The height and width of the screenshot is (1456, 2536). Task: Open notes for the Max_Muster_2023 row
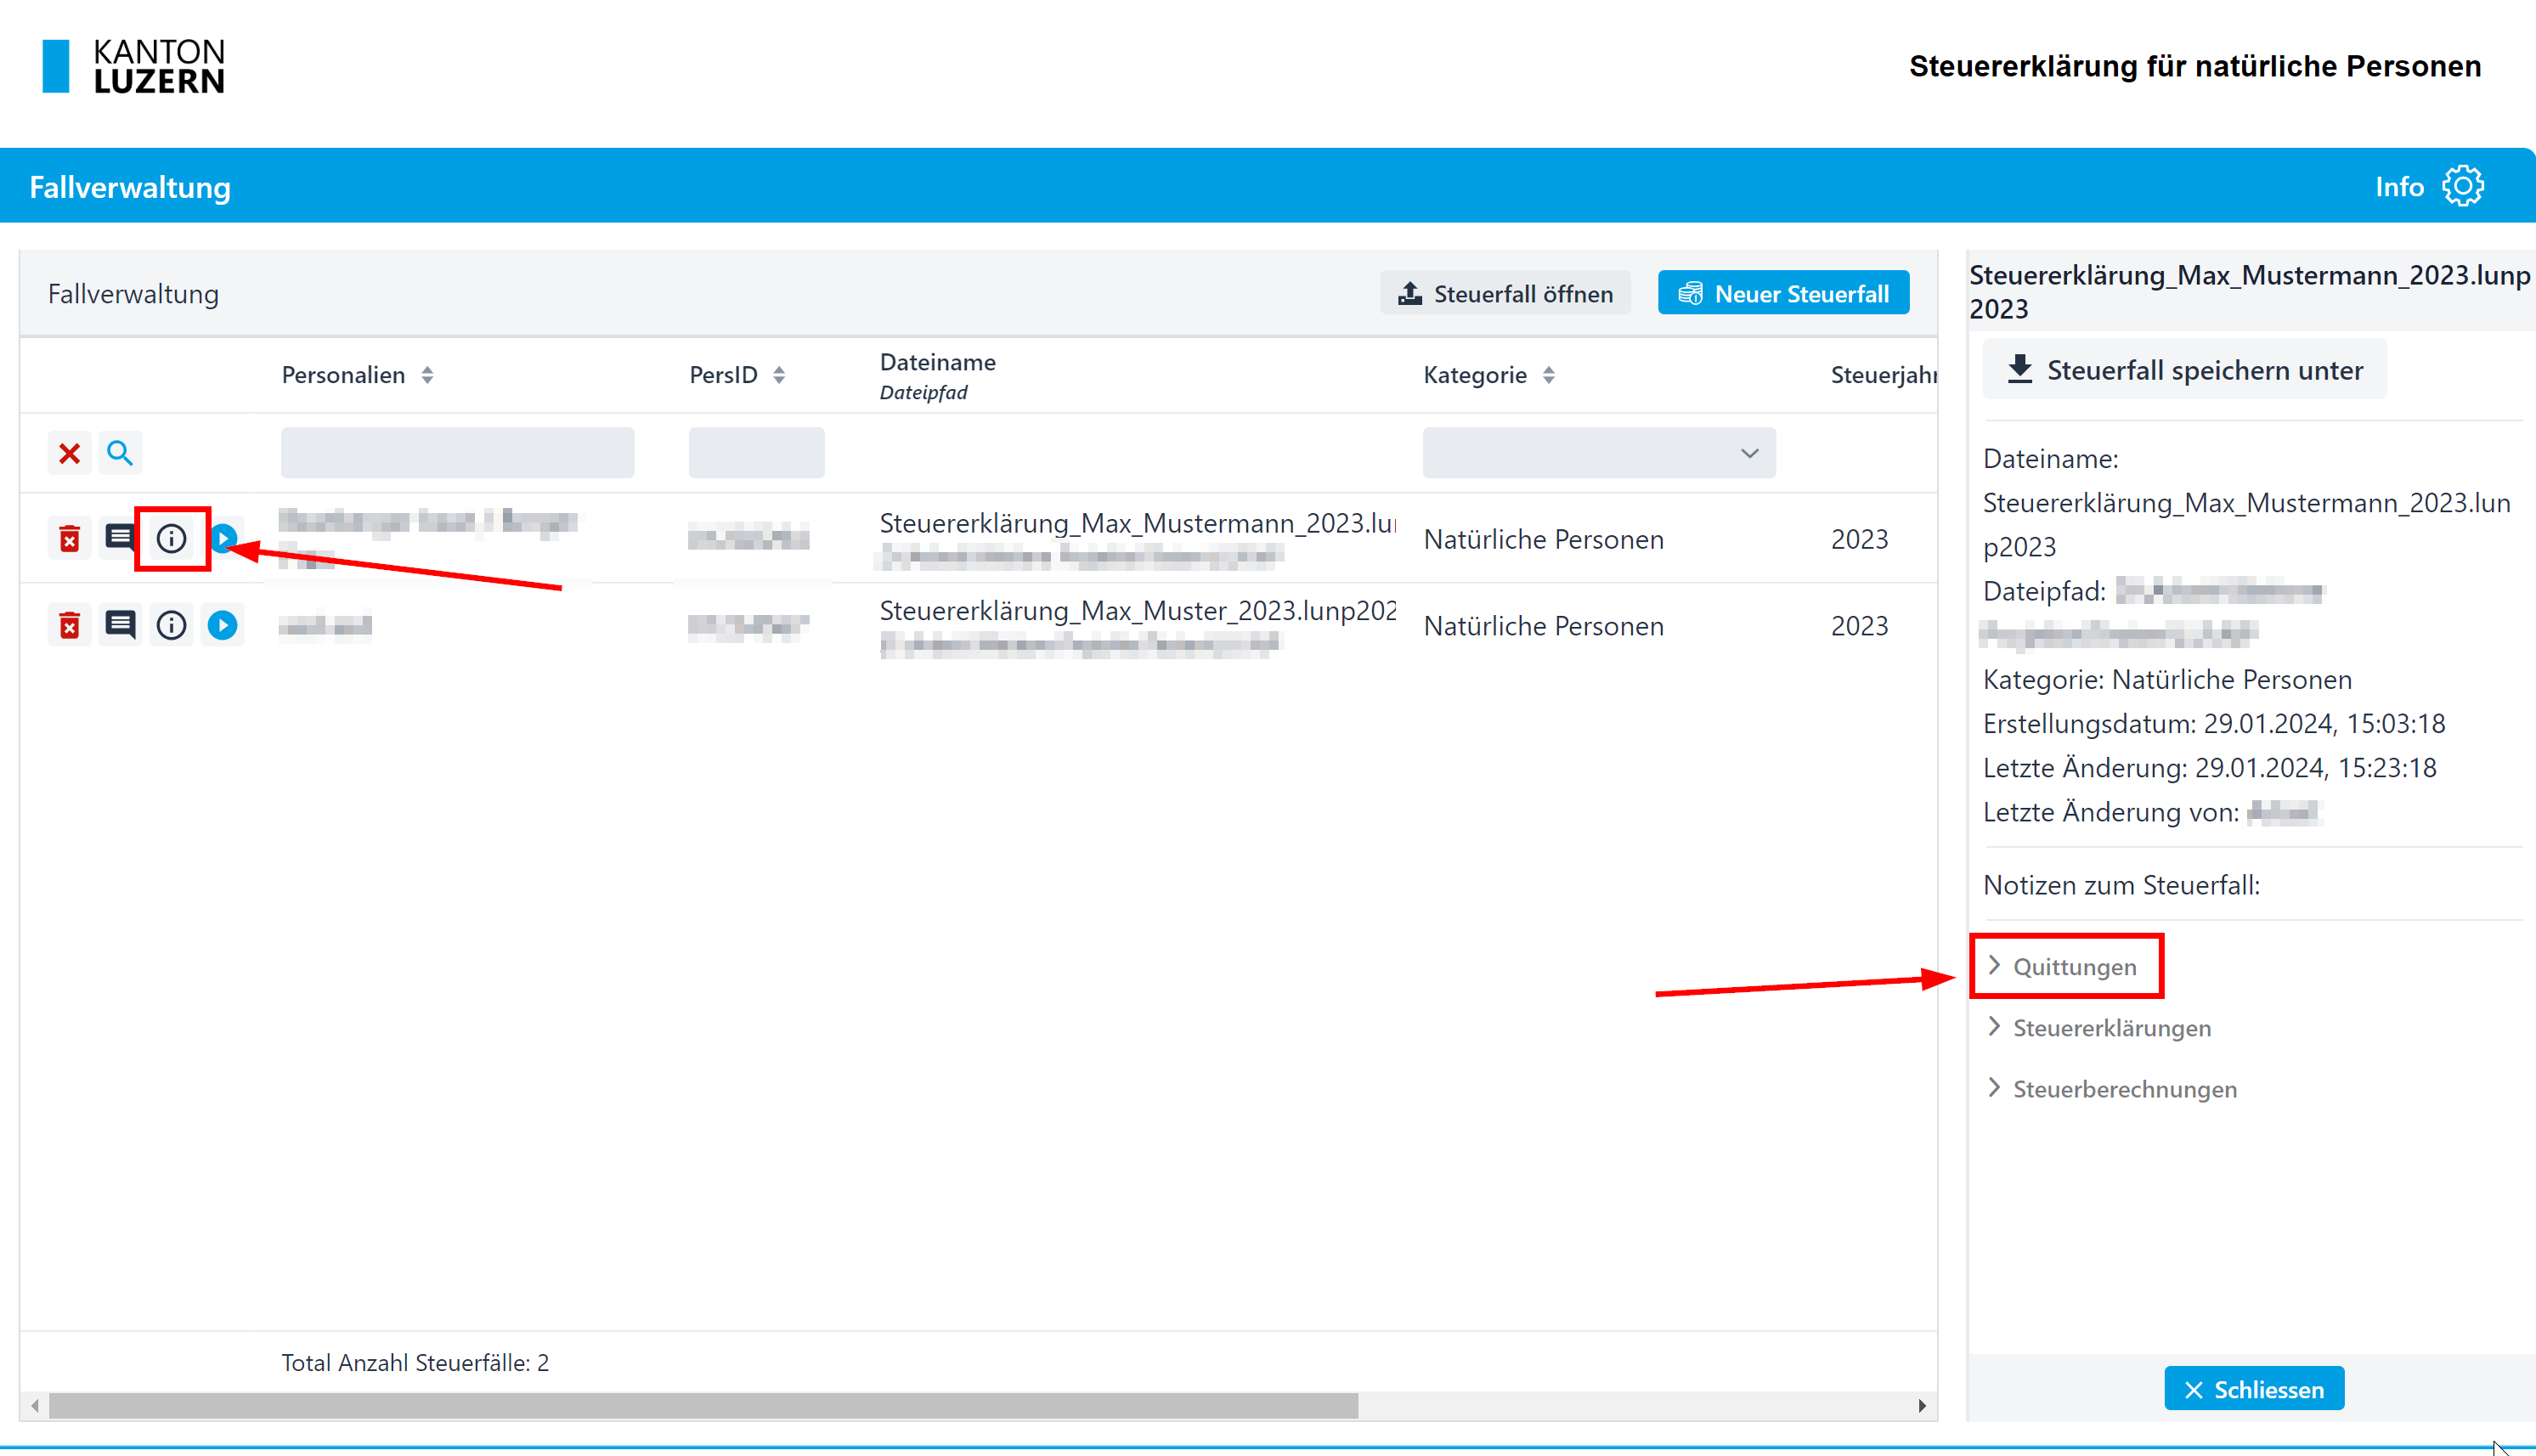tap(120, 625)
